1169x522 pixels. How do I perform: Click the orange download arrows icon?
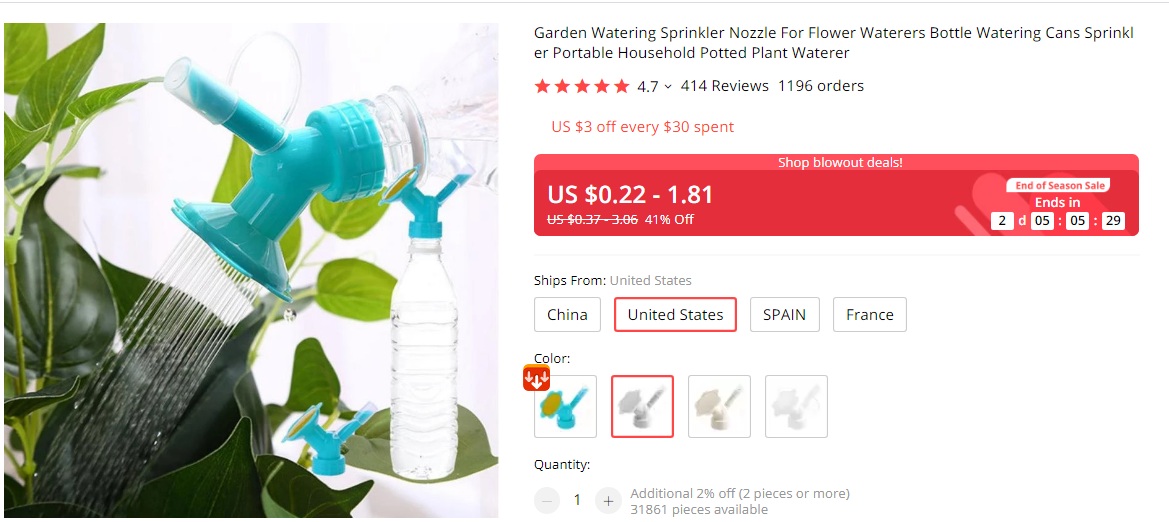(x=536, y=378)
